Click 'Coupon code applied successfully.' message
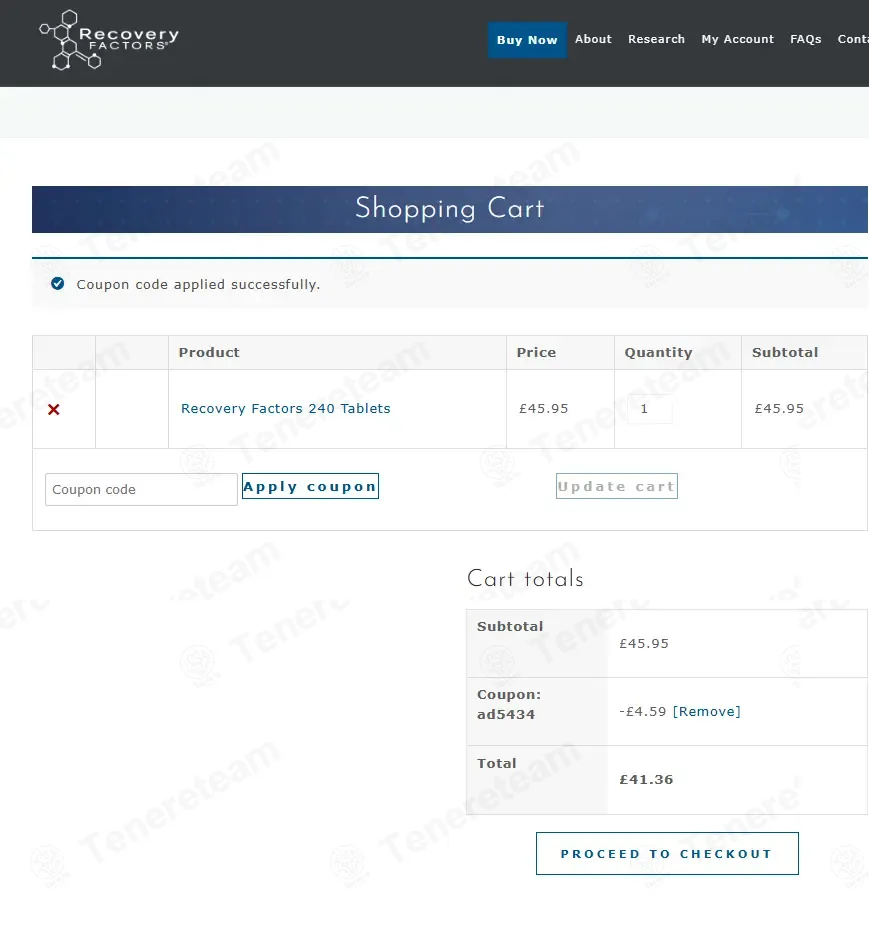 pos(198,284)
